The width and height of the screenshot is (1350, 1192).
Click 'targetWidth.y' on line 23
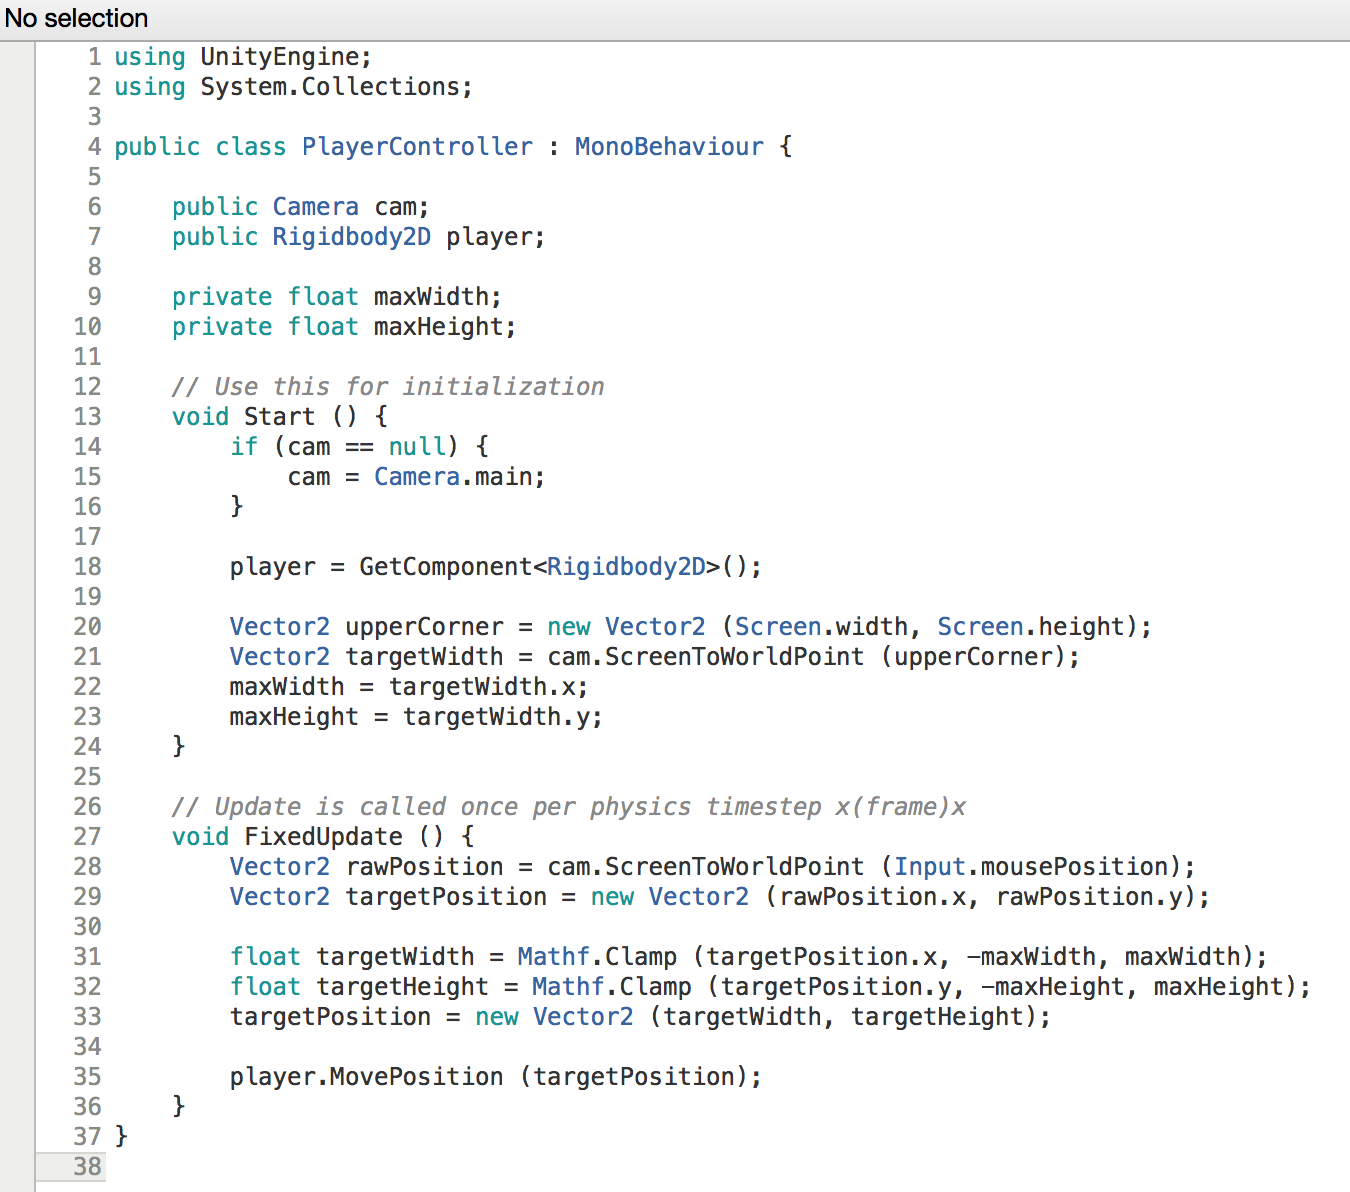pyautogui.click(x=496, y=717)
